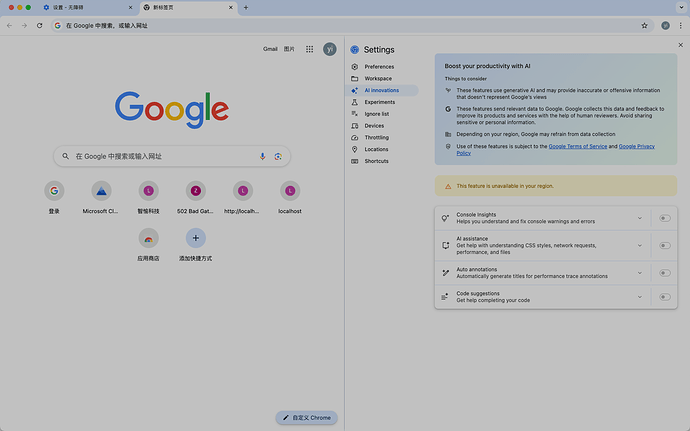Expand the AI assistance details chevron
Viewport: 690px width, 431px height.
[x=640, y=246]
